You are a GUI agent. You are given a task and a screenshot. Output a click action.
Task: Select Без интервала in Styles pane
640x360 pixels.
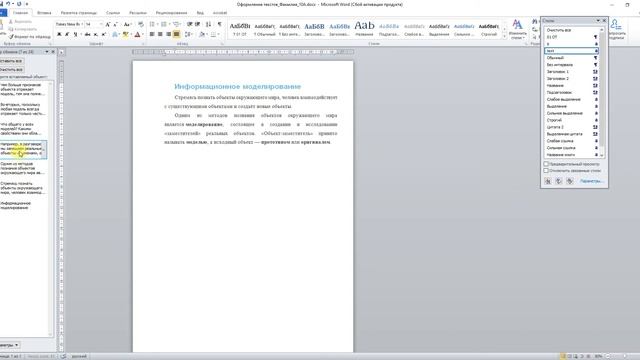pos(571,65)
